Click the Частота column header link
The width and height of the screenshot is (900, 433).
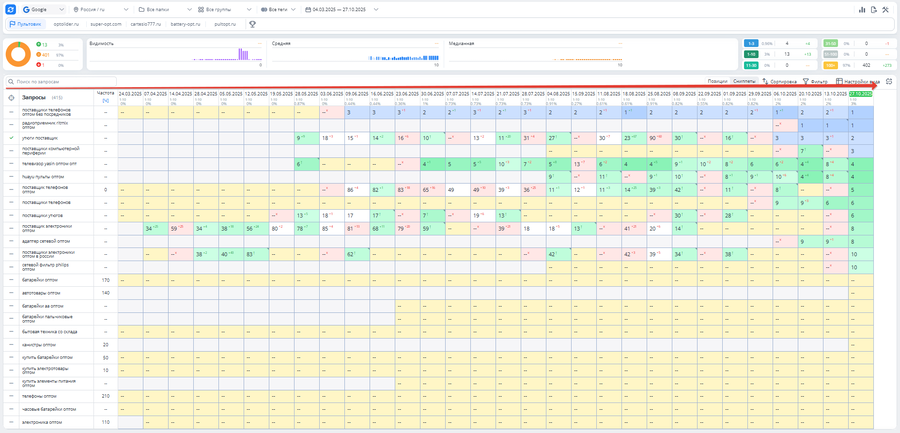tap(105, 94)
